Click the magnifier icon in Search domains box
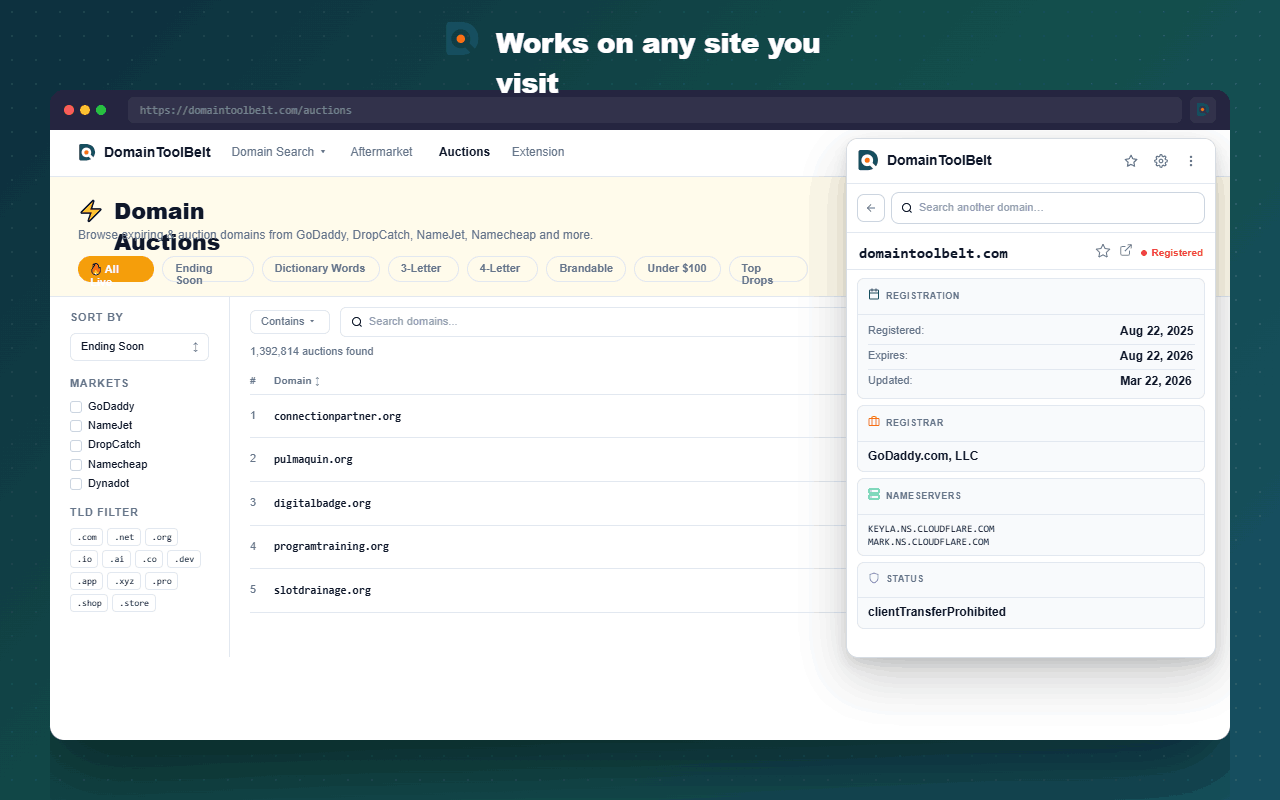Screen dimensions: 1280x800 click(357, 322)
